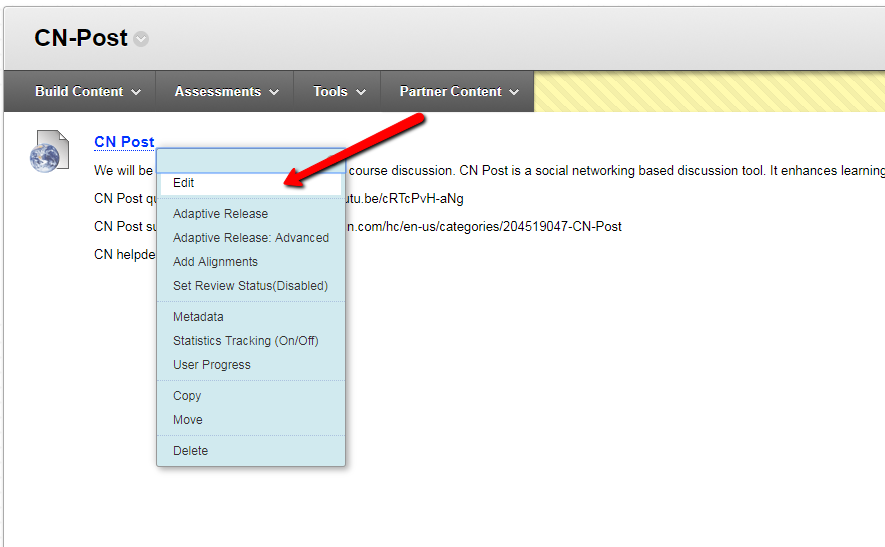Viewport: 885px width, 547px height.
Task: Open the Assessments dropdown menu
Action: coord(226,91)
